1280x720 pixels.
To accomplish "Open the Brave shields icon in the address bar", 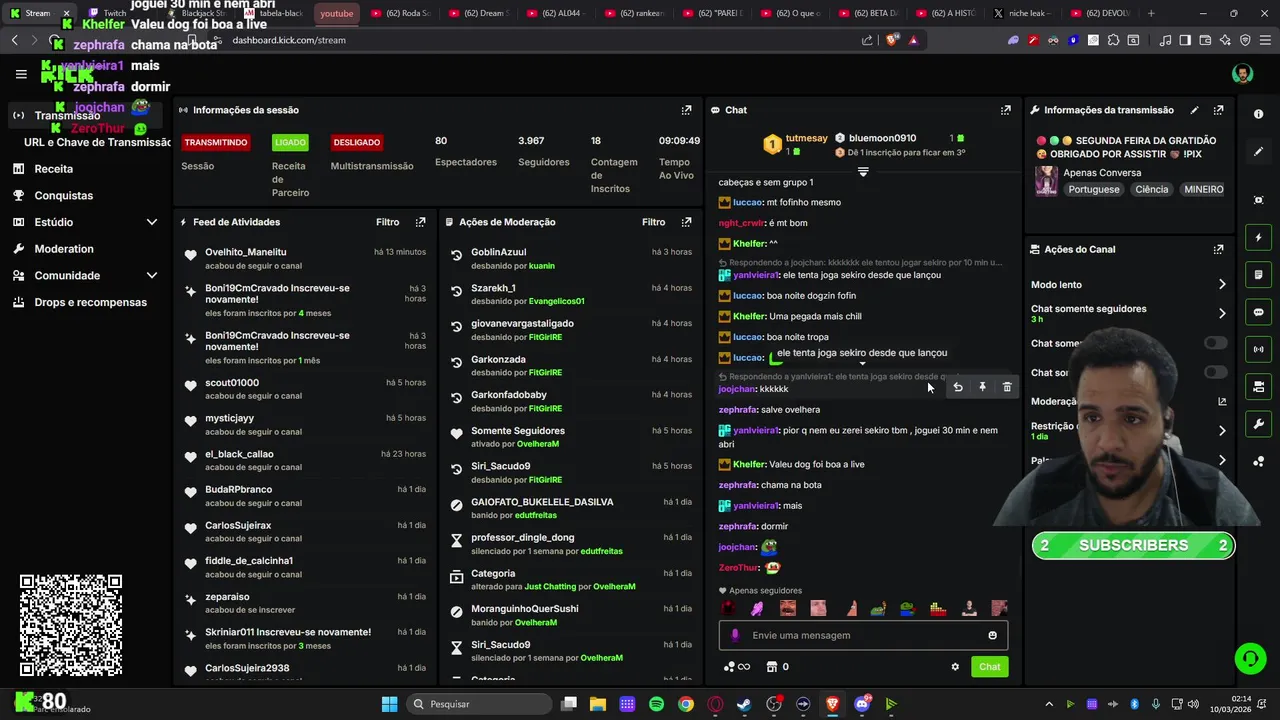I will [892, 40].
